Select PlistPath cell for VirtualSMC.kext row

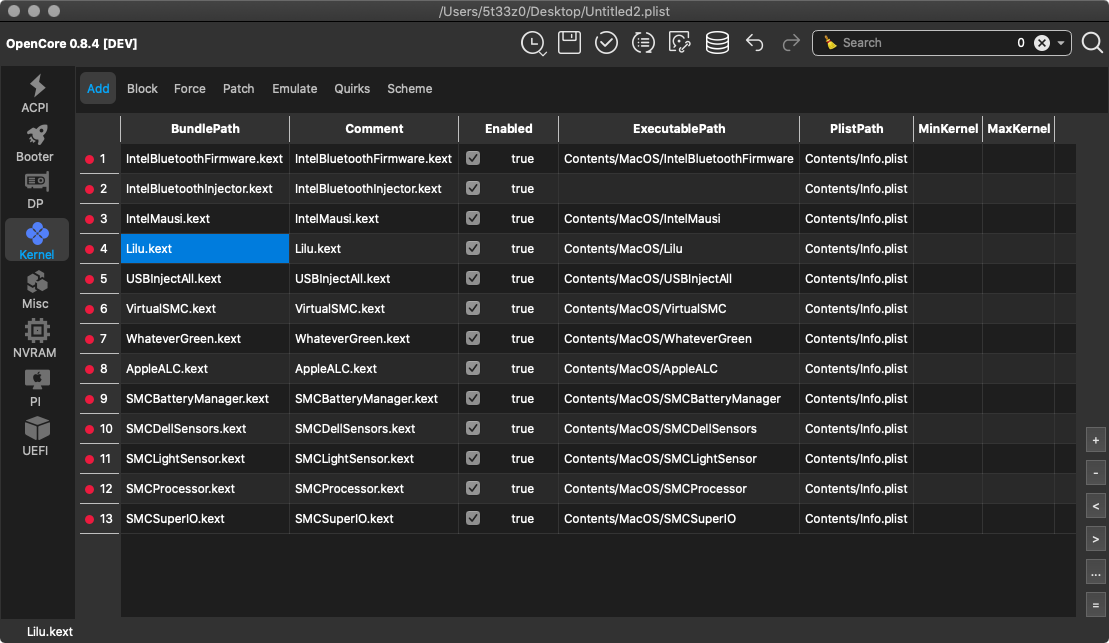click(857, 308)
